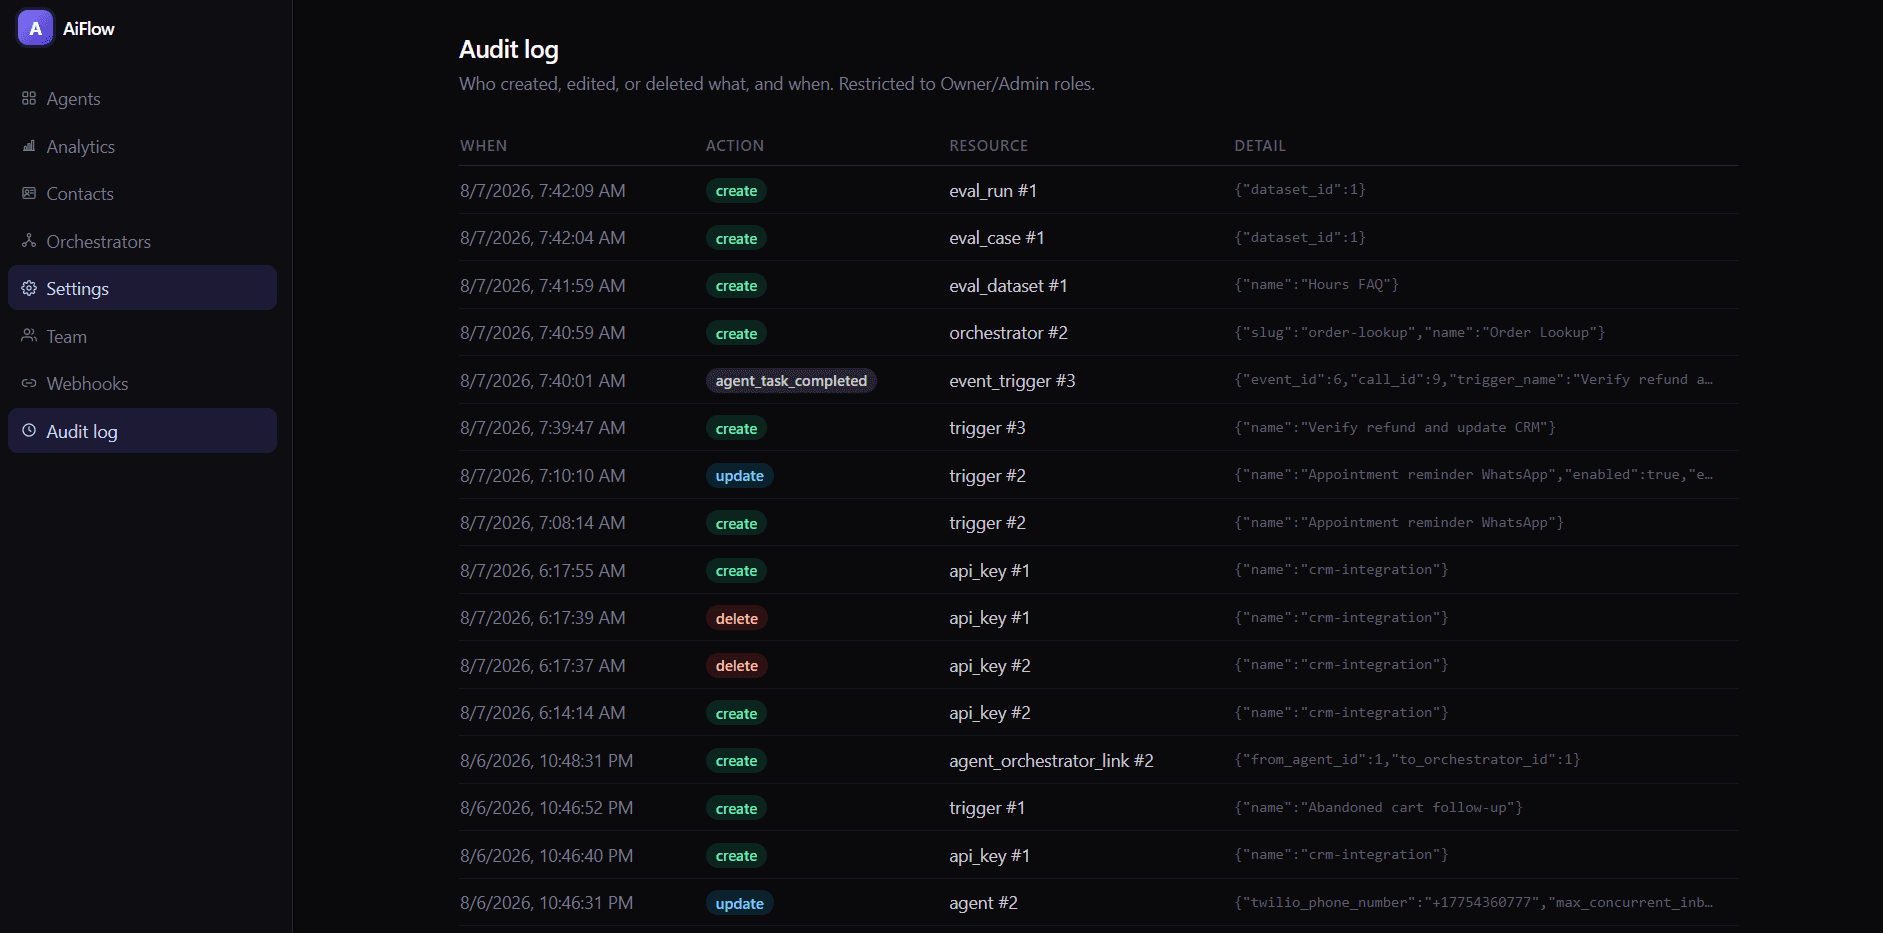Open the Contacts page
1883x933 pixels.
coord(142,193)
